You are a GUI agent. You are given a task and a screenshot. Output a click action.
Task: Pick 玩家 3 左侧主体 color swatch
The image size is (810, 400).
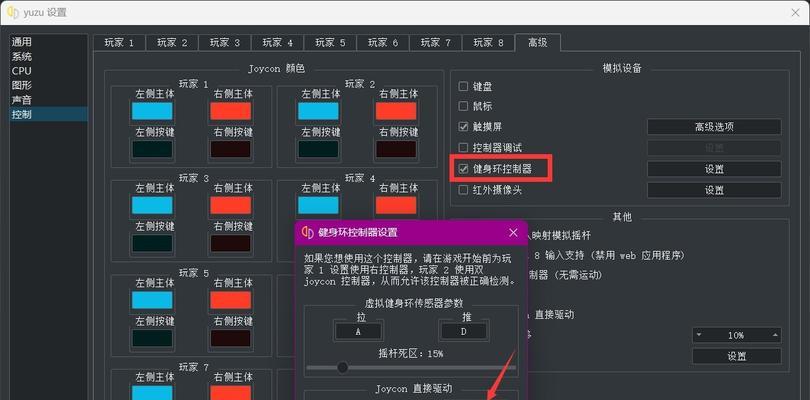point(152,205)
